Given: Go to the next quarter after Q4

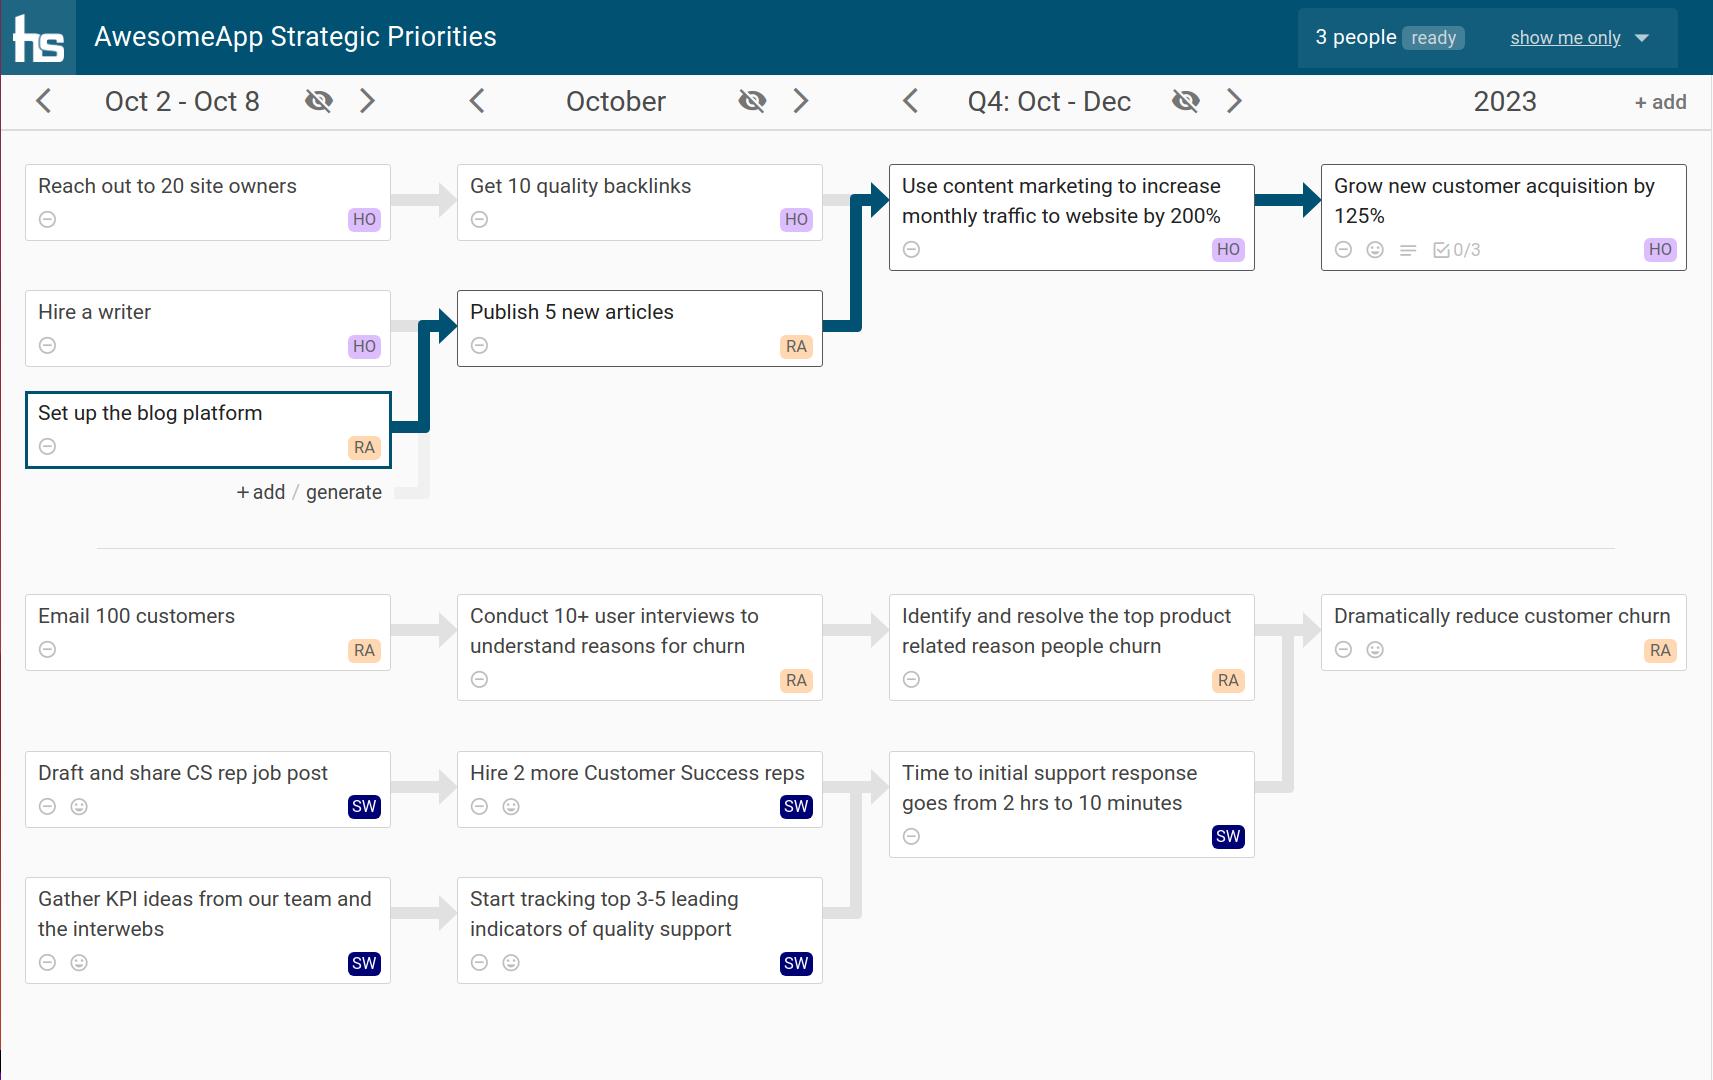Looking at the screenshot, I should click(1234, 101).
